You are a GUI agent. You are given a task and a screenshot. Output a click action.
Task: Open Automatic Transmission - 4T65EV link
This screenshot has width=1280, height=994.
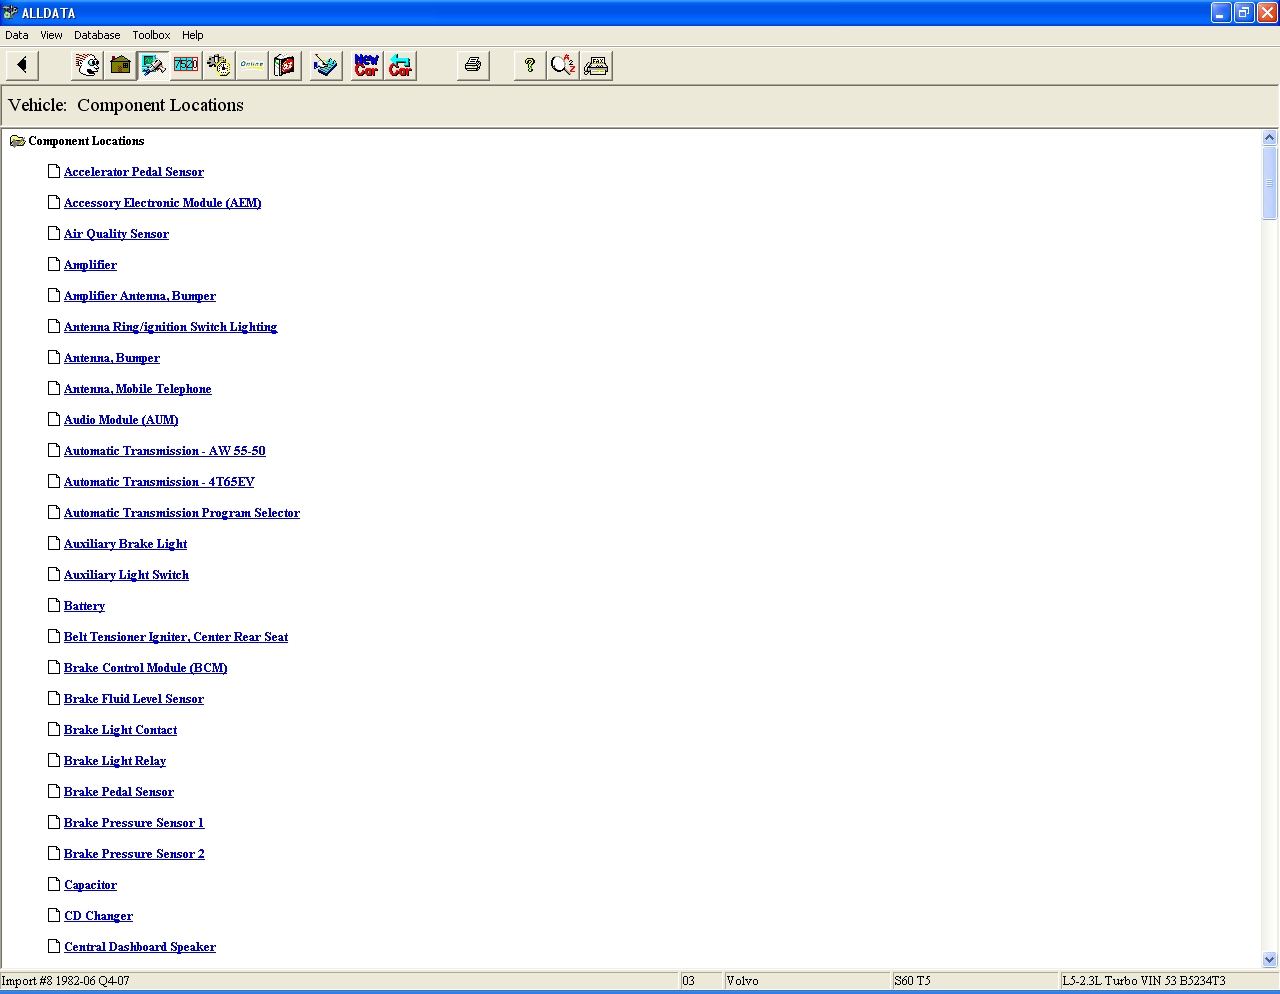(159, 482)
